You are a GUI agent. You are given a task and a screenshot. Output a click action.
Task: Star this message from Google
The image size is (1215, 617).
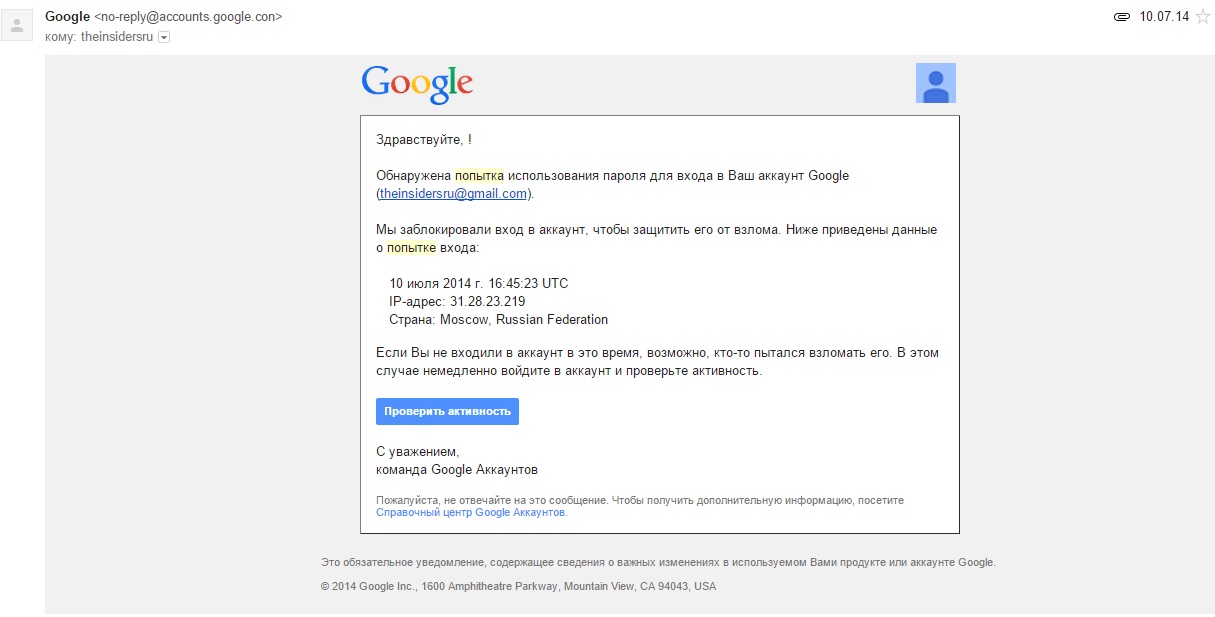pyautogui.click(x=1202, y=17)
